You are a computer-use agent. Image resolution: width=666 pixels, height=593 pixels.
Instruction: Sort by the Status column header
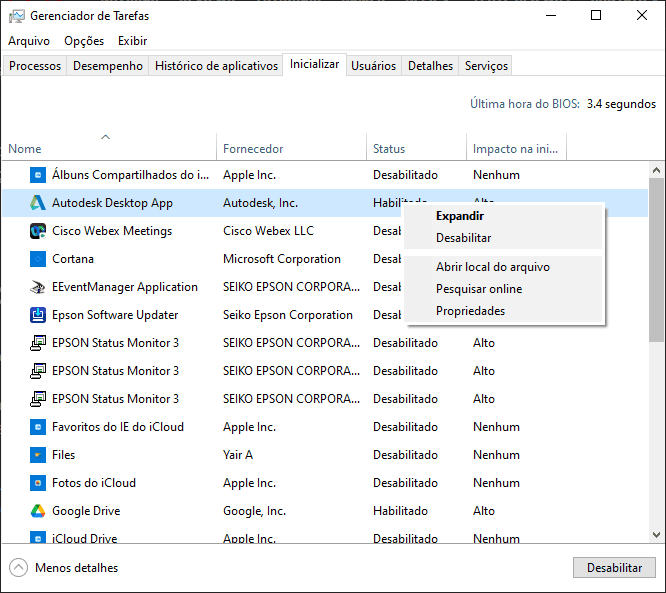416,147
